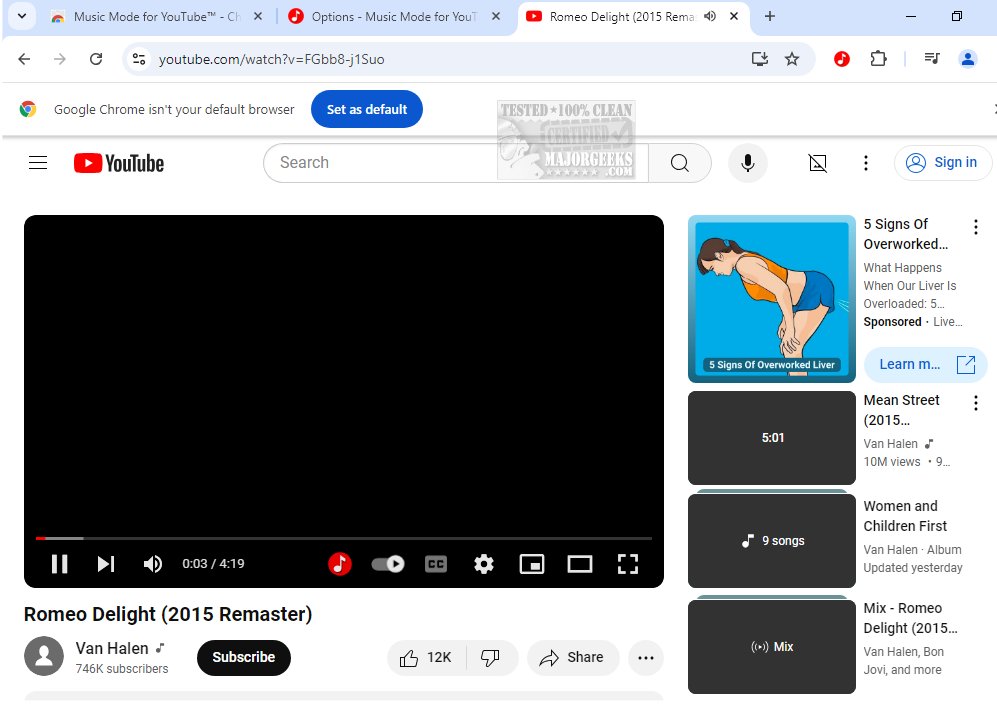Subscribe to Van Halen channel
The image size is (997, 705).
(x=244, y=657)
